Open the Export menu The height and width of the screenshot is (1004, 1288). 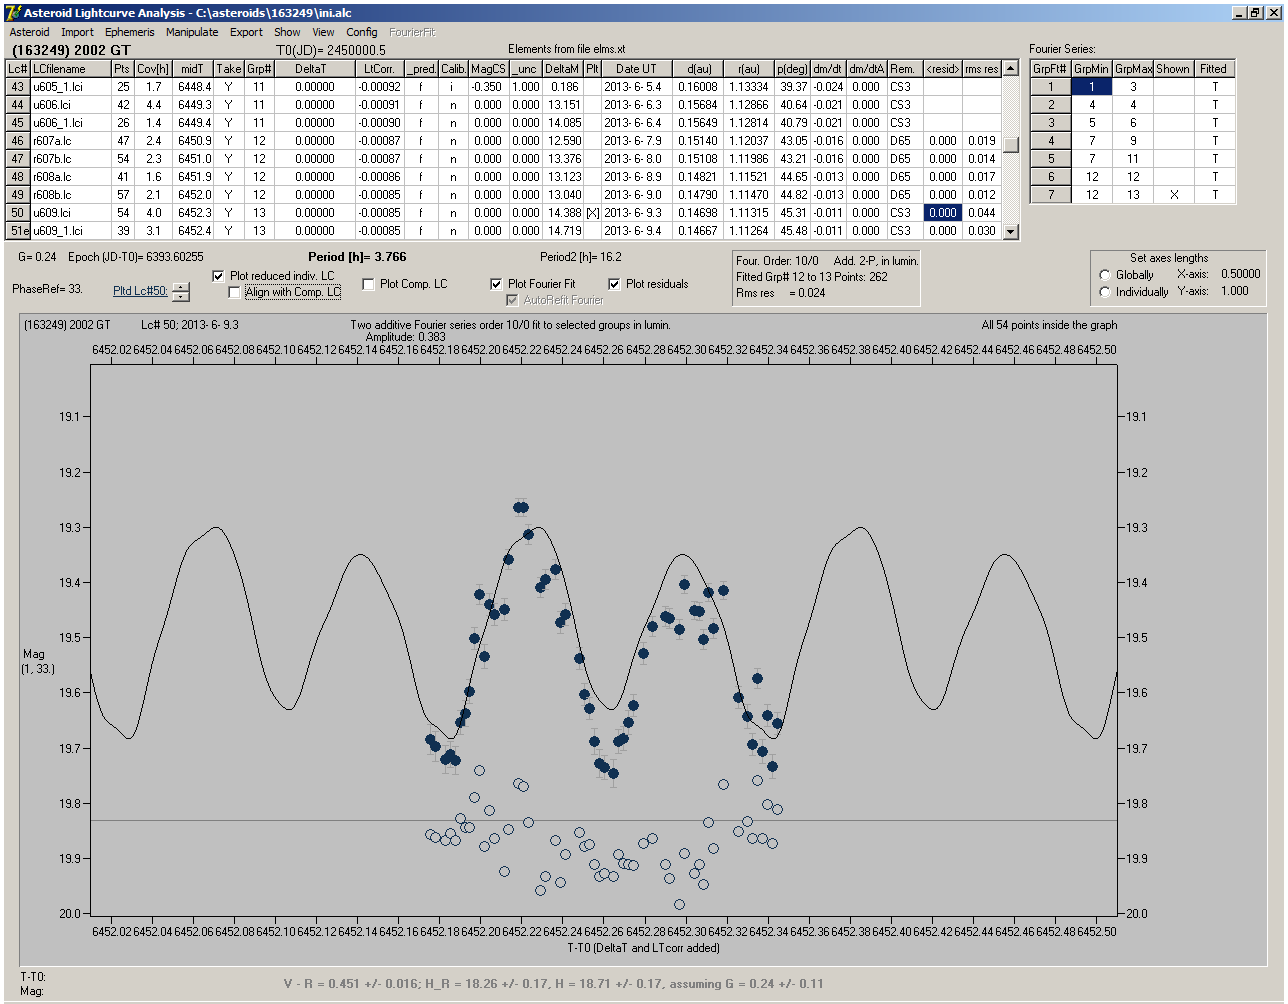coord(246,32)
